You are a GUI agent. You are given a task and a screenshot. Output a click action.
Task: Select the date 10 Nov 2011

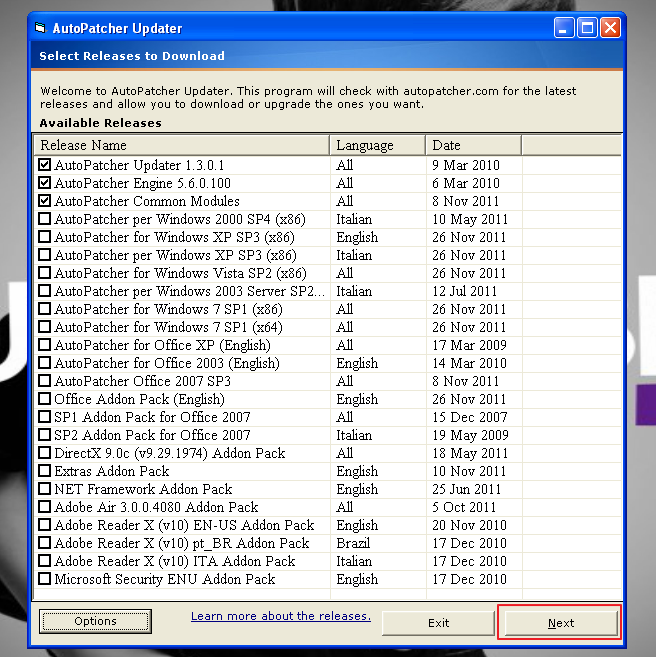tap(469, 471)
